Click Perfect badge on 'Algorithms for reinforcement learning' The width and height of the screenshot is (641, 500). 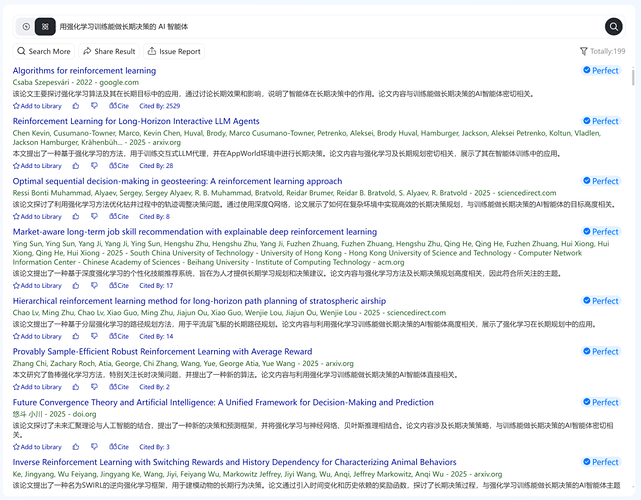tap(601, 70)
